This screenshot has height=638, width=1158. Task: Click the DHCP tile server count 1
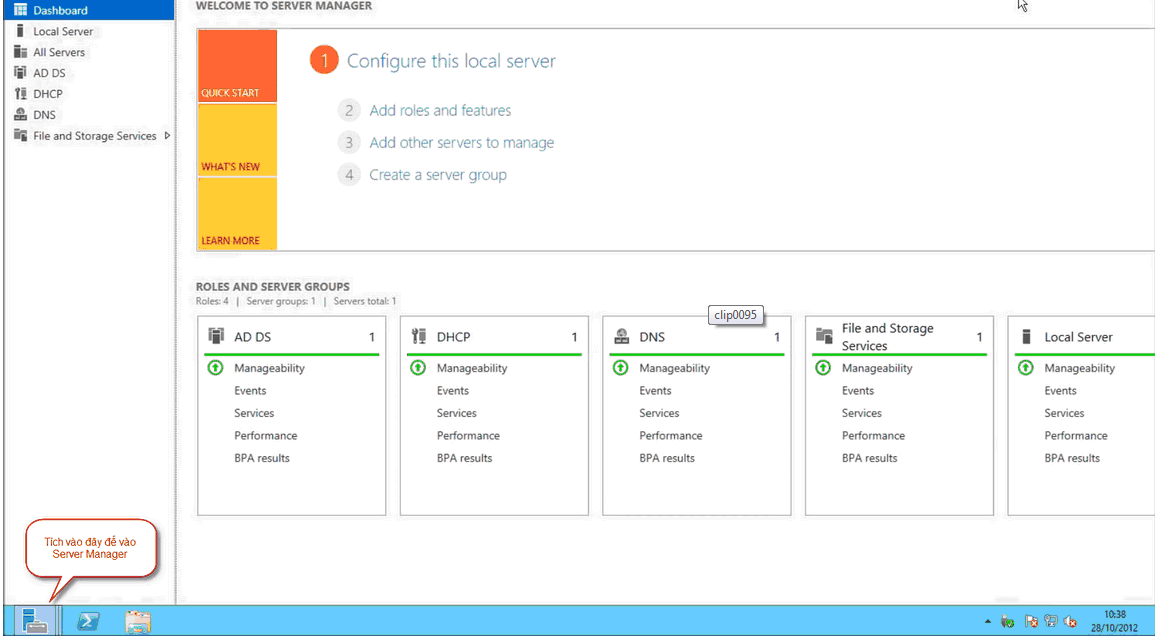pyautogui.click(x=574, y=337)
